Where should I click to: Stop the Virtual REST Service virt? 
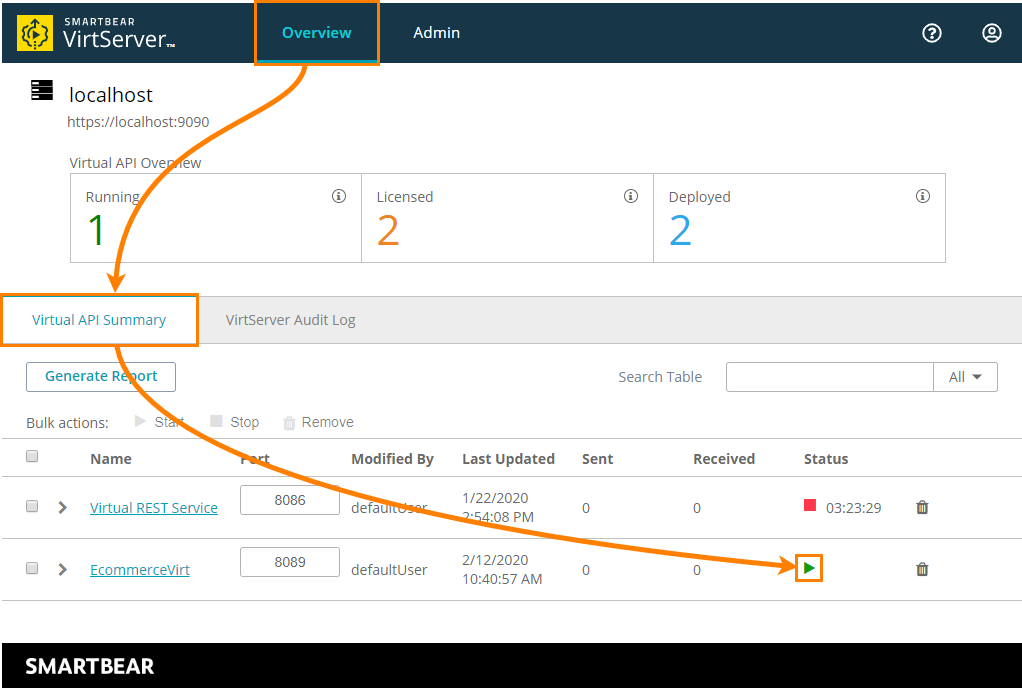click(x=810, y=505)
